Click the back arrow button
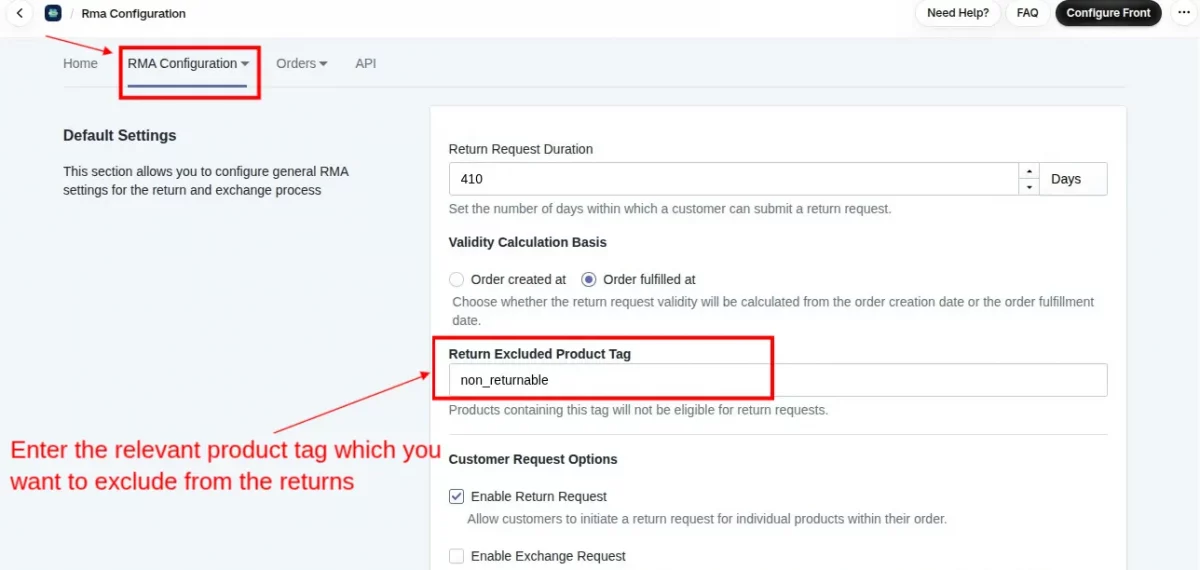This screenshot has height=570, width=1200. click(x=20, y=13)
